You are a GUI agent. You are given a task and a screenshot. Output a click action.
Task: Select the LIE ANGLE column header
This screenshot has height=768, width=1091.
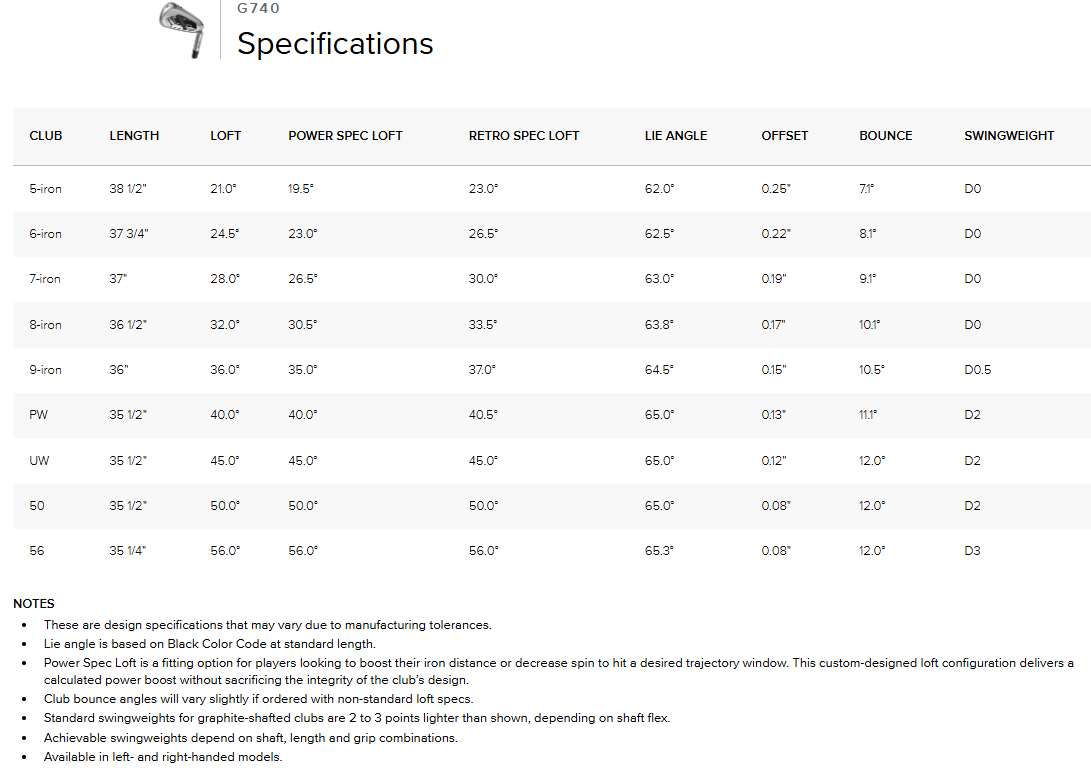click(676, 136)
